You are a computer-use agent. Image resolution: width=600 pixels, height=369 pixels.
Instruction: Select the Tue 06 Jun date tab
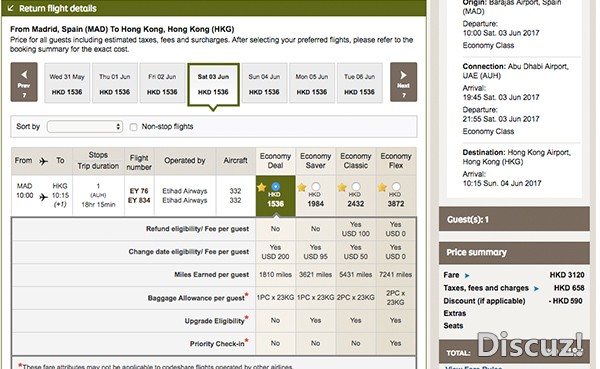coord(359,83)
